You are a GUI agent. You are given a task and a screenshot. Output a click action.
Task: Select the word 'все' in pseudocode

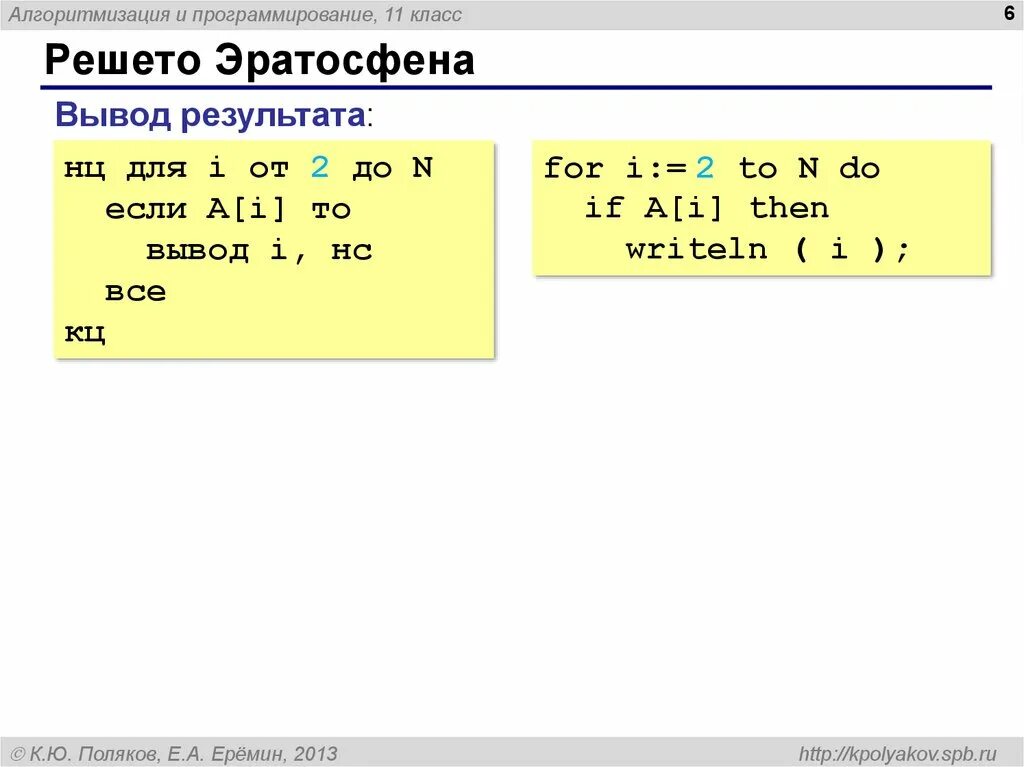(x=136, y=292)
